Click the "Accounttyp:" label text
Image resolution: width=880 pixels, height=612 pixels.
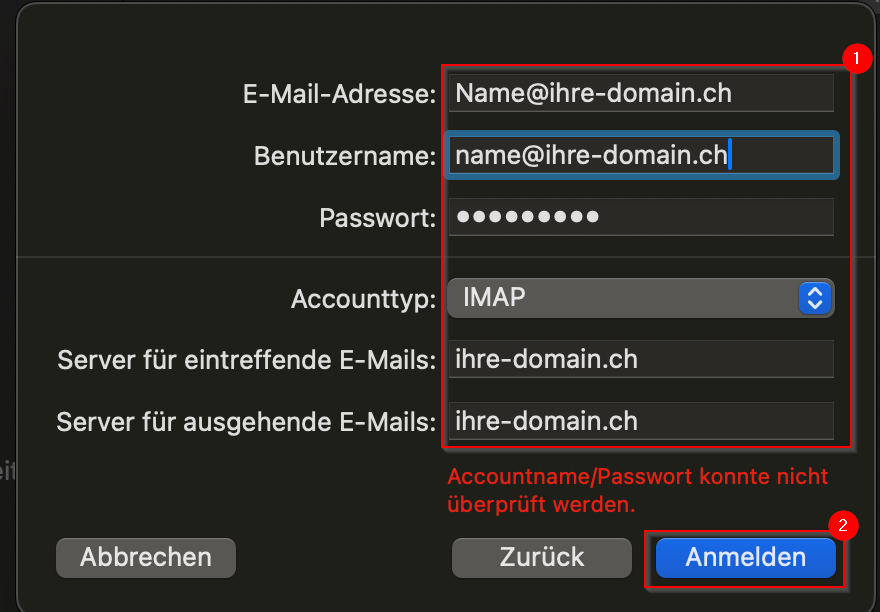363,299
